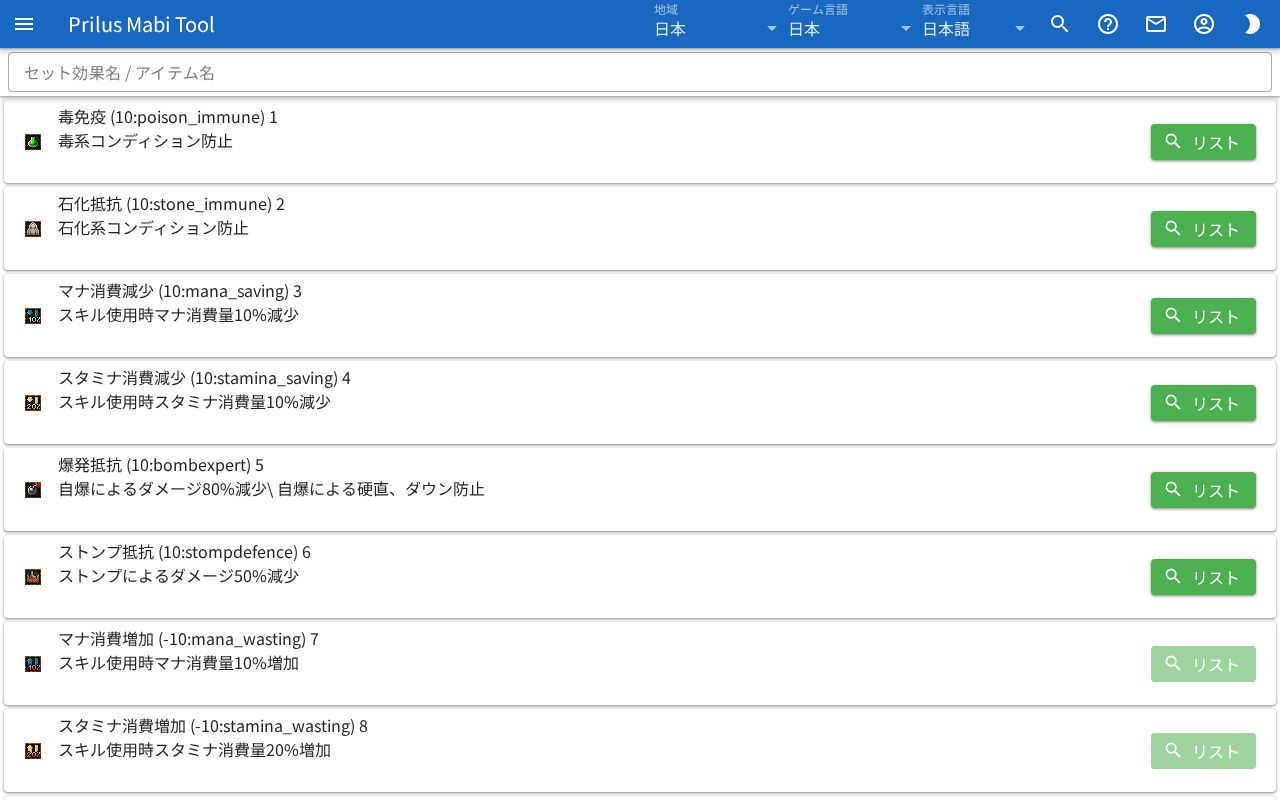The image size is (1280, 800).
Task: Open the hamburger navigation menu
Action: (x=24, y=24)
